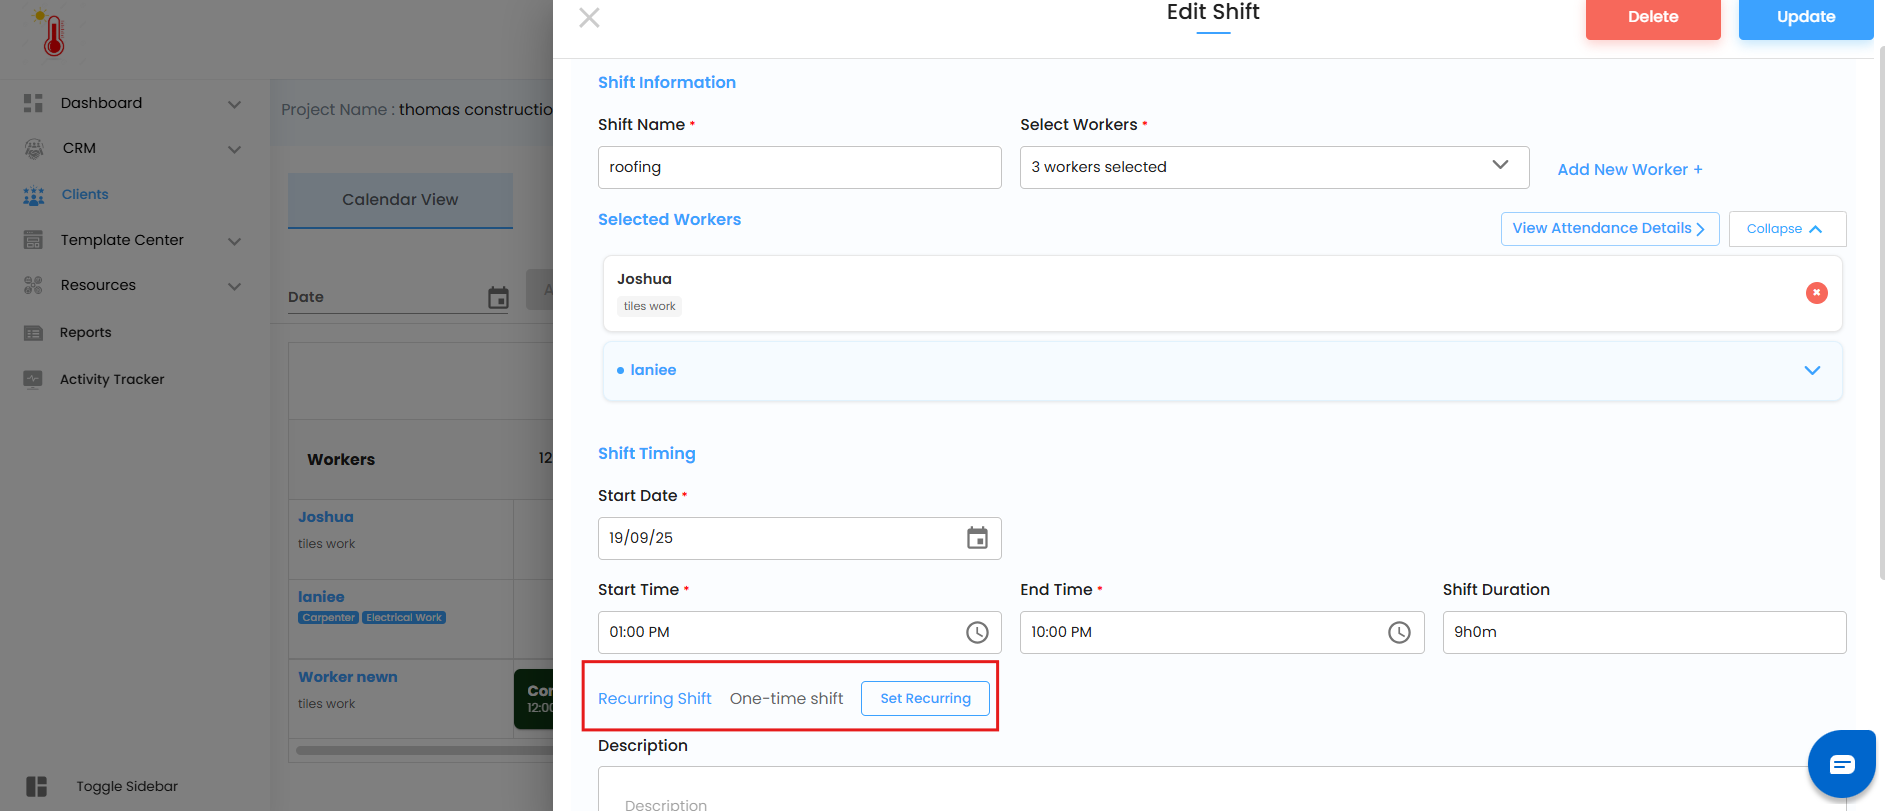
Task: Click the Set Recurring button
Action: [x=925, y=698]
